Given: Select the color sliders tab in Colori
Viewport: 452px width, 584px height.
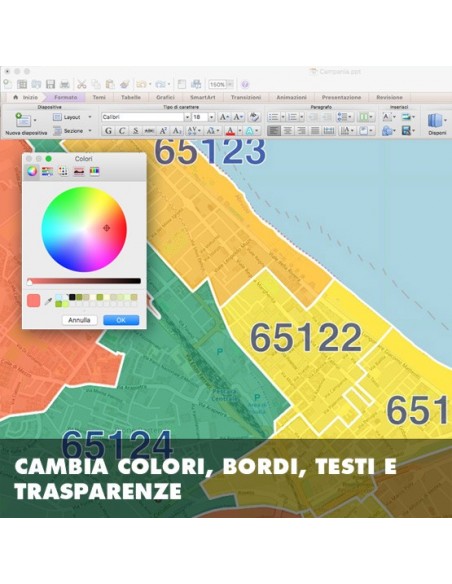Looking at the screenshot, I should coord(47,171).
